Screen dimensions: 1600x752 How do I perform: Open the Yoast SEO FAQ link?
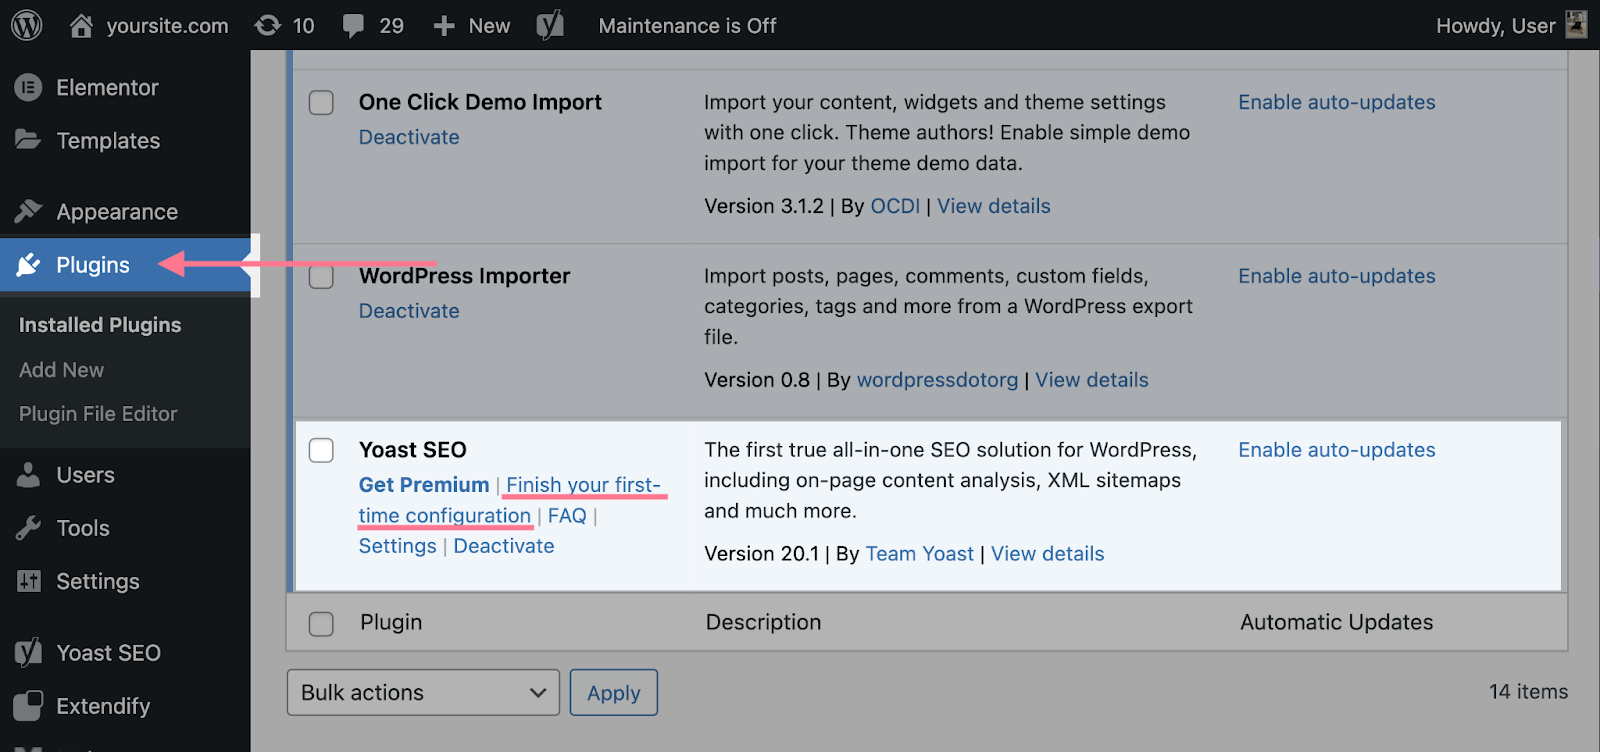(567, 516)
